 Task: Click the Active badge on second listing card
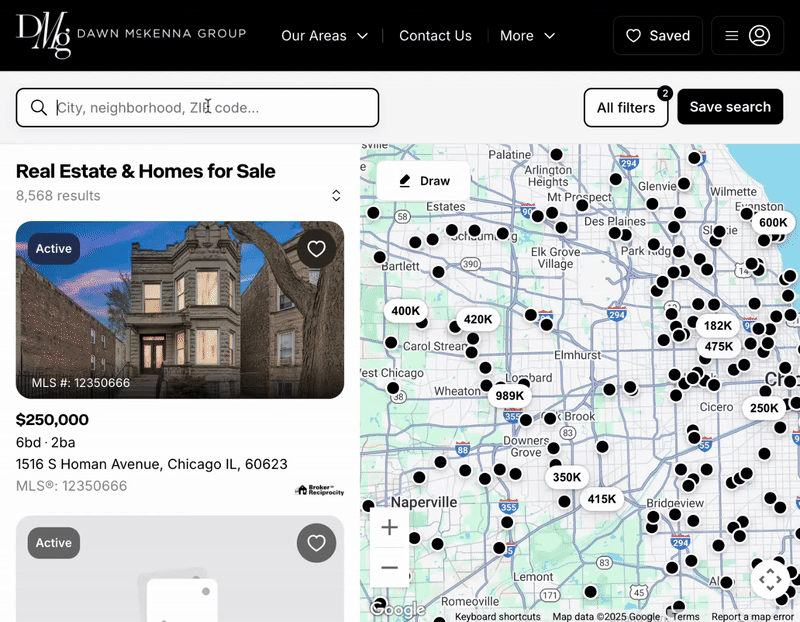click(x=54, y=543)
